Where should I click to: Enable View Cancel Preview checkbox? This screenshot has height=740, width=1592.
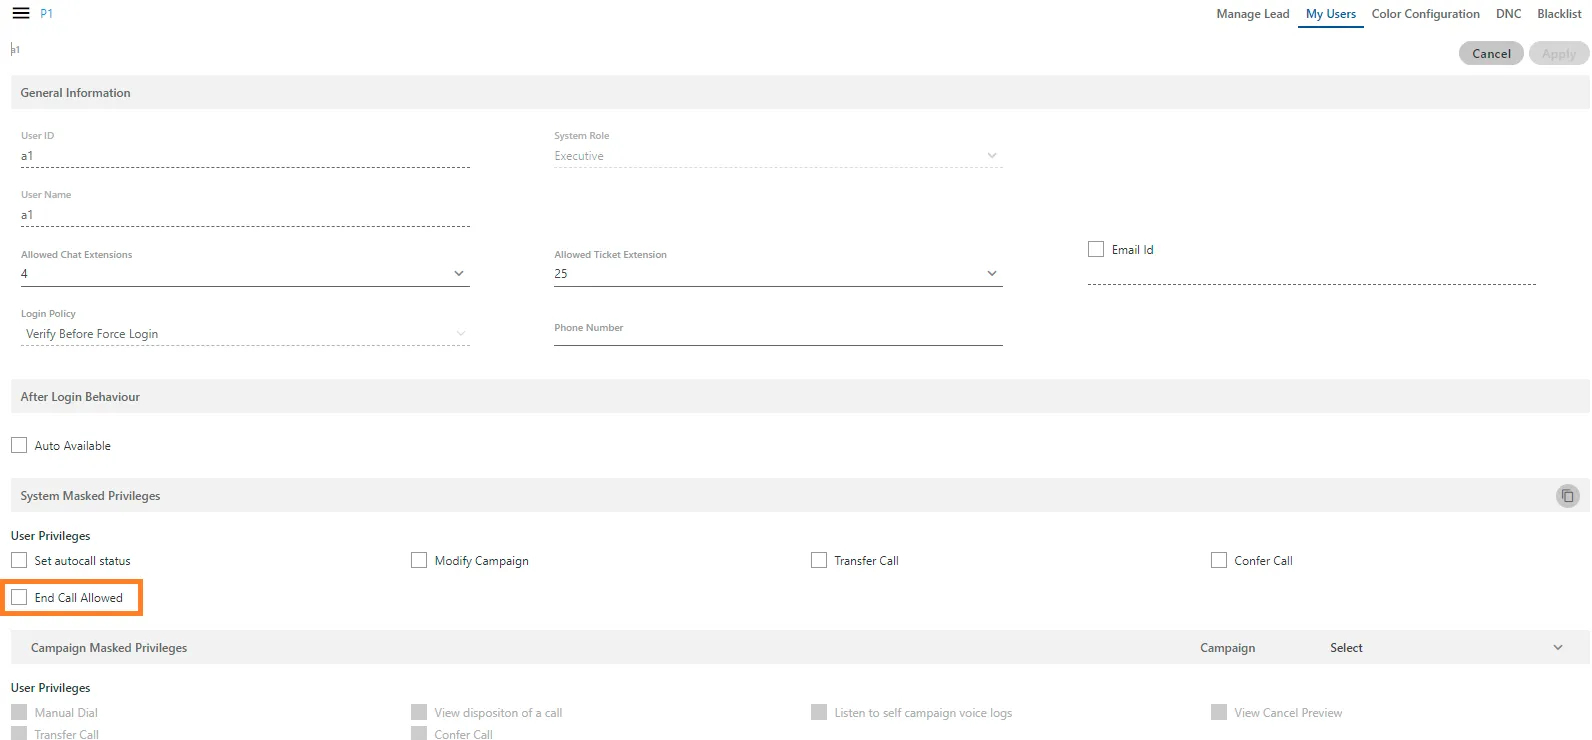[x=1219, y=712]
